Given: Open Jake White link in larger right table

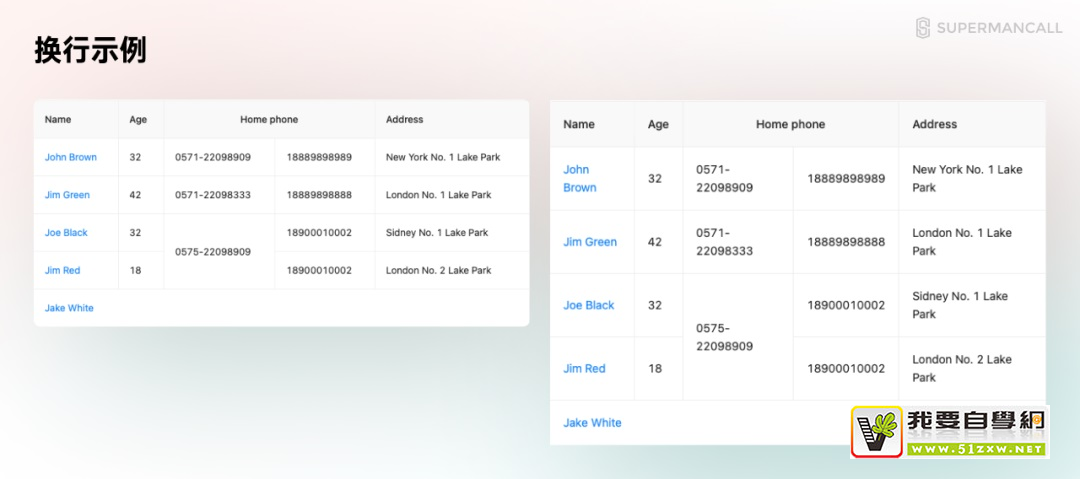Looking at the screenshot, I should [x=592, y=423].
